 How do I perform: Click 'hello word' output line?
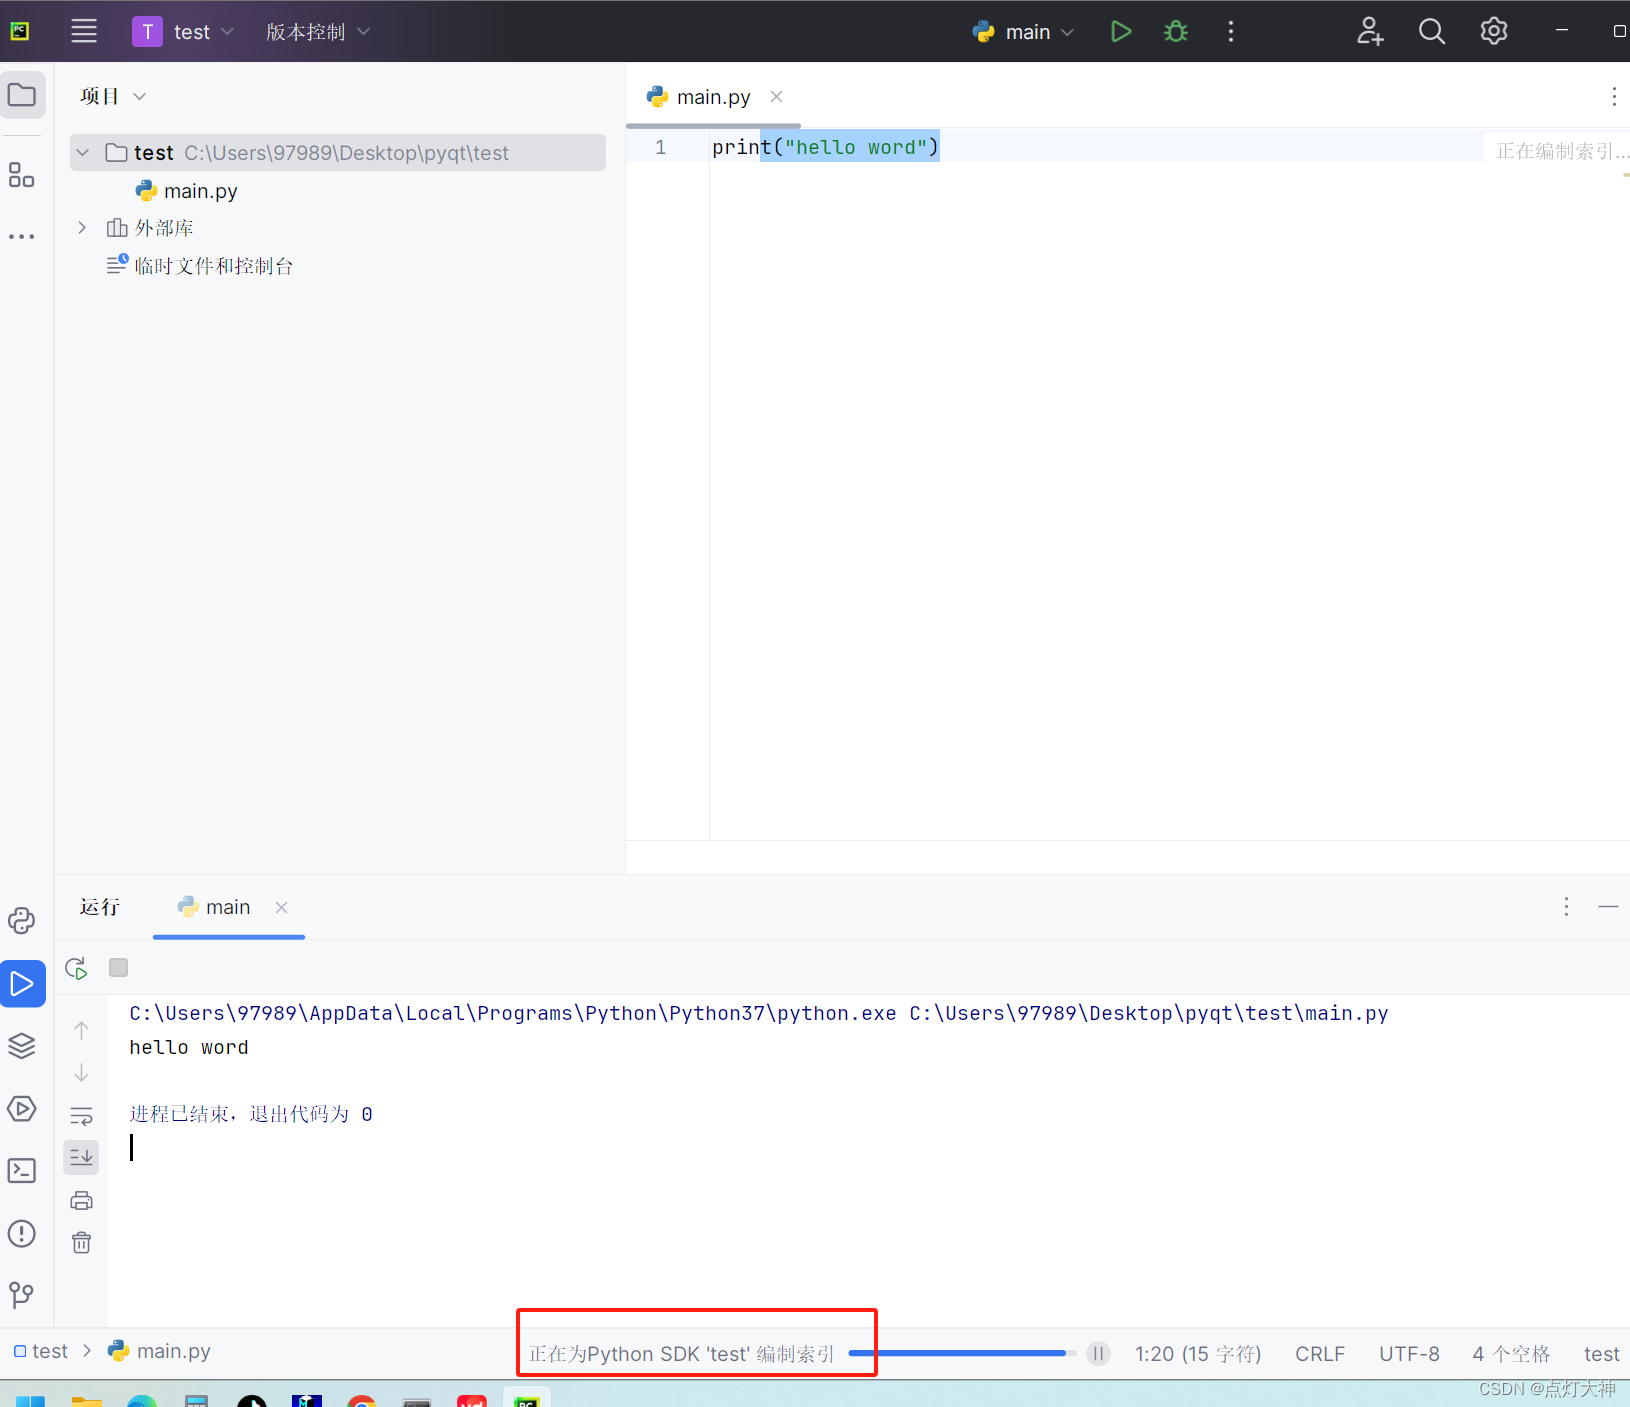189,1047
